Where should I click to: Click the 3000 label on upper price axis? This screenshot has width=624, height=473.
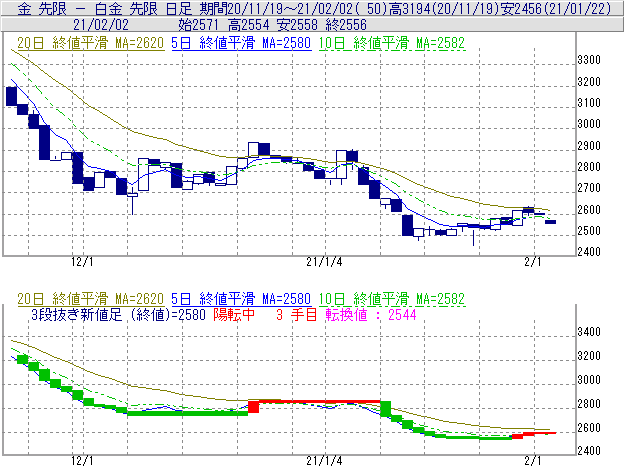click(589, 124)
